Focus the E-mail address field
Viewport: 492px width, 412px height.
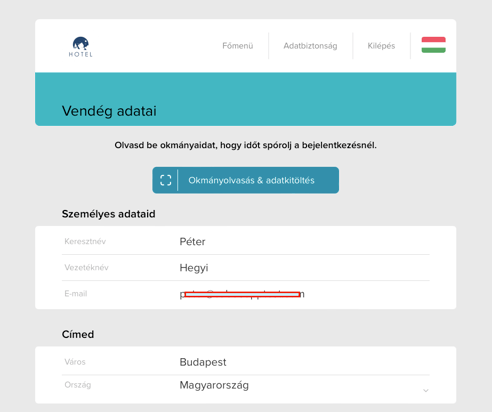click(246, 294)
